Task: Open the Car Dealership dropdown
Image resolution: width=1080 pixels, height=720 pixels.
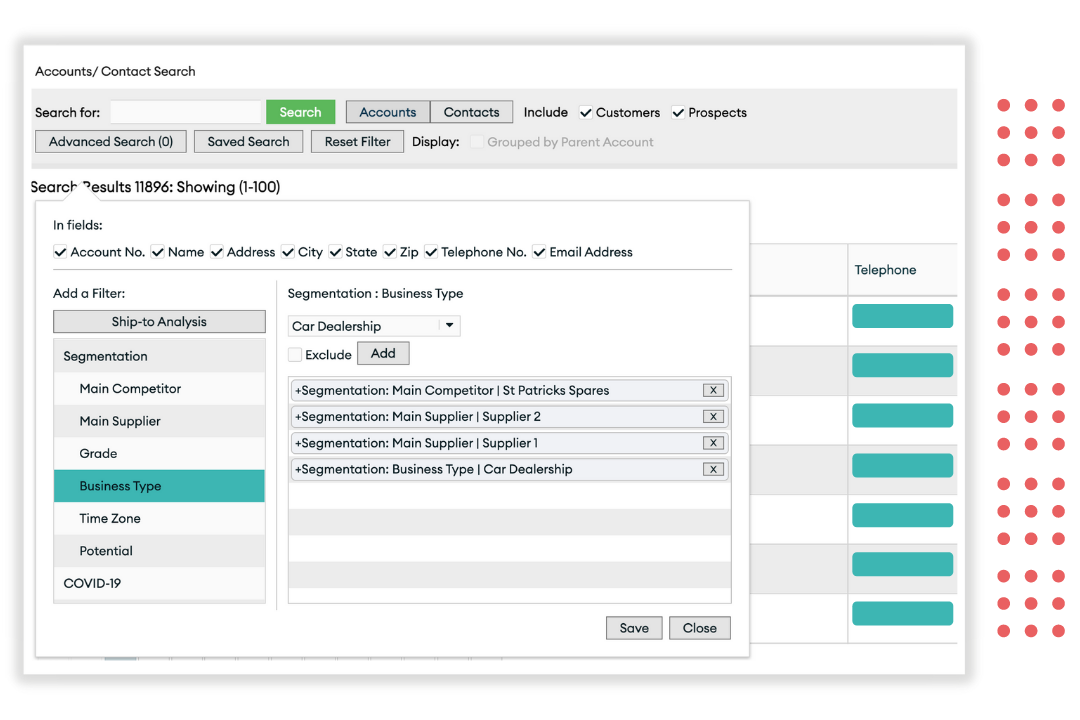Action: [449, 326]
